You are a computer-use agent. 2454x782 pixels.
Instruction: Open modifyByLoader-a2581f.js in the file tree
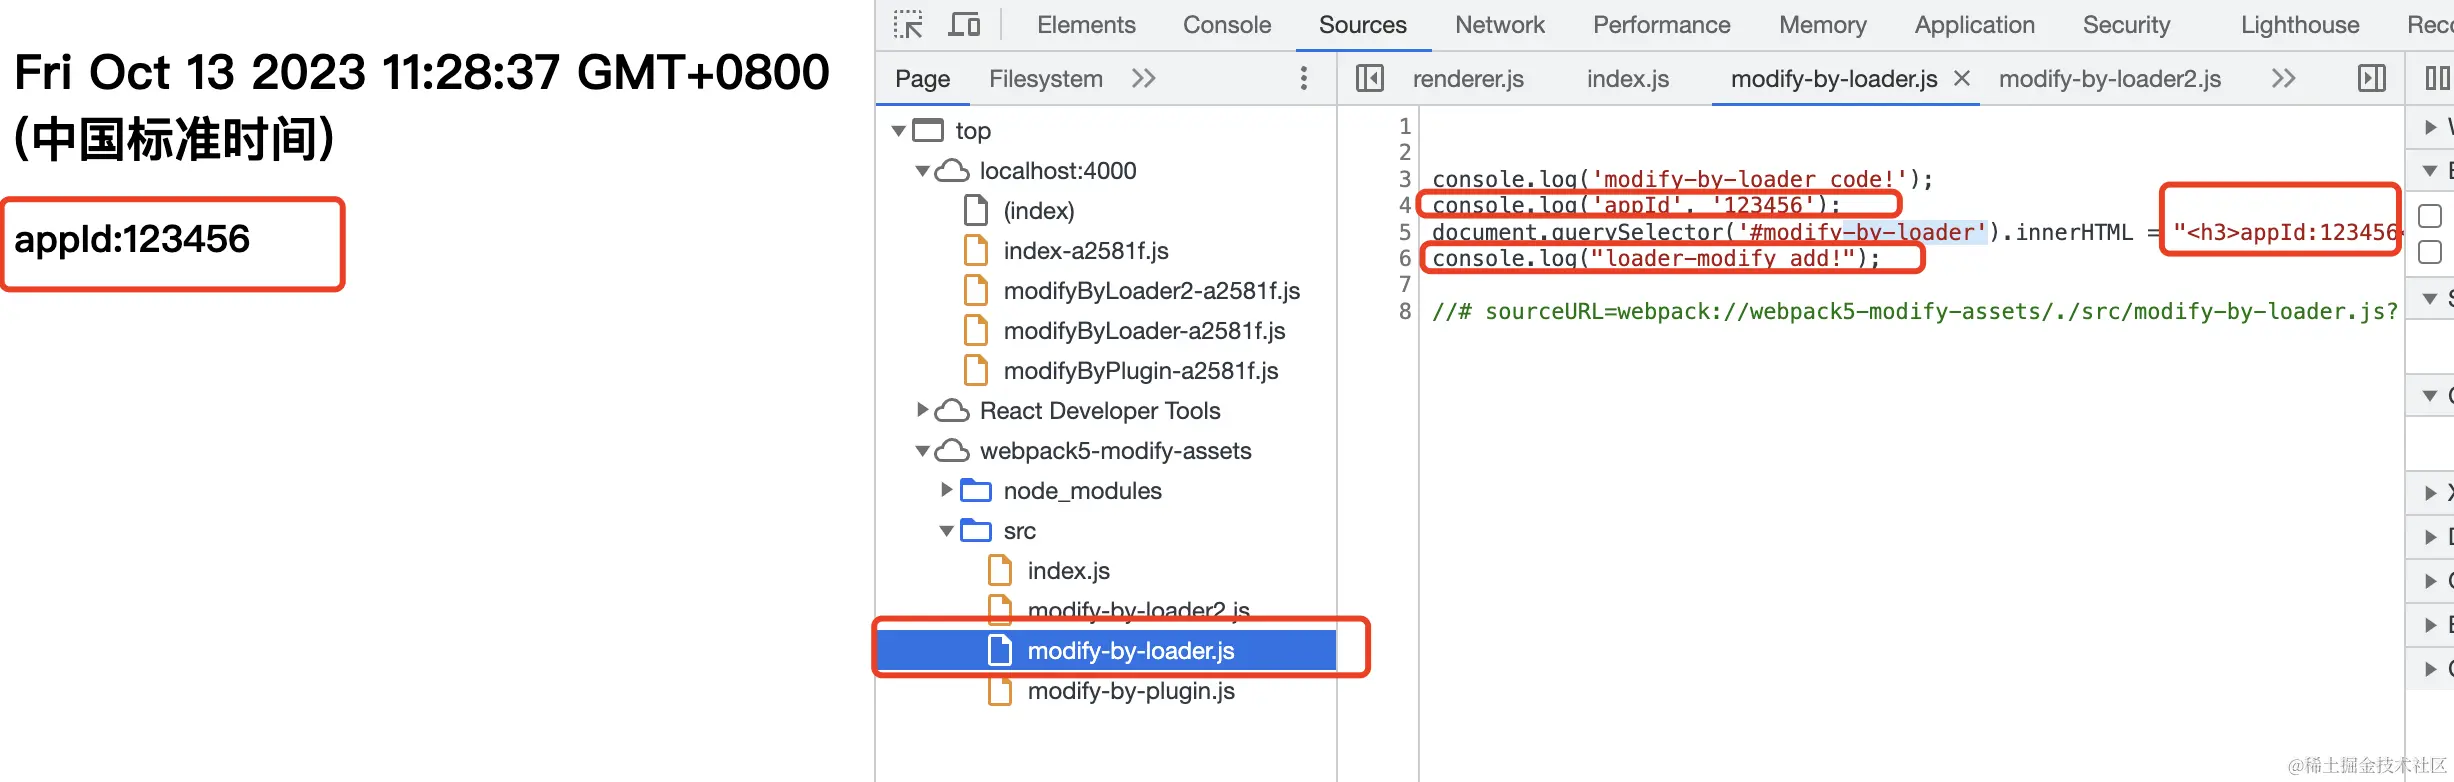click(x=1145, y=331)
